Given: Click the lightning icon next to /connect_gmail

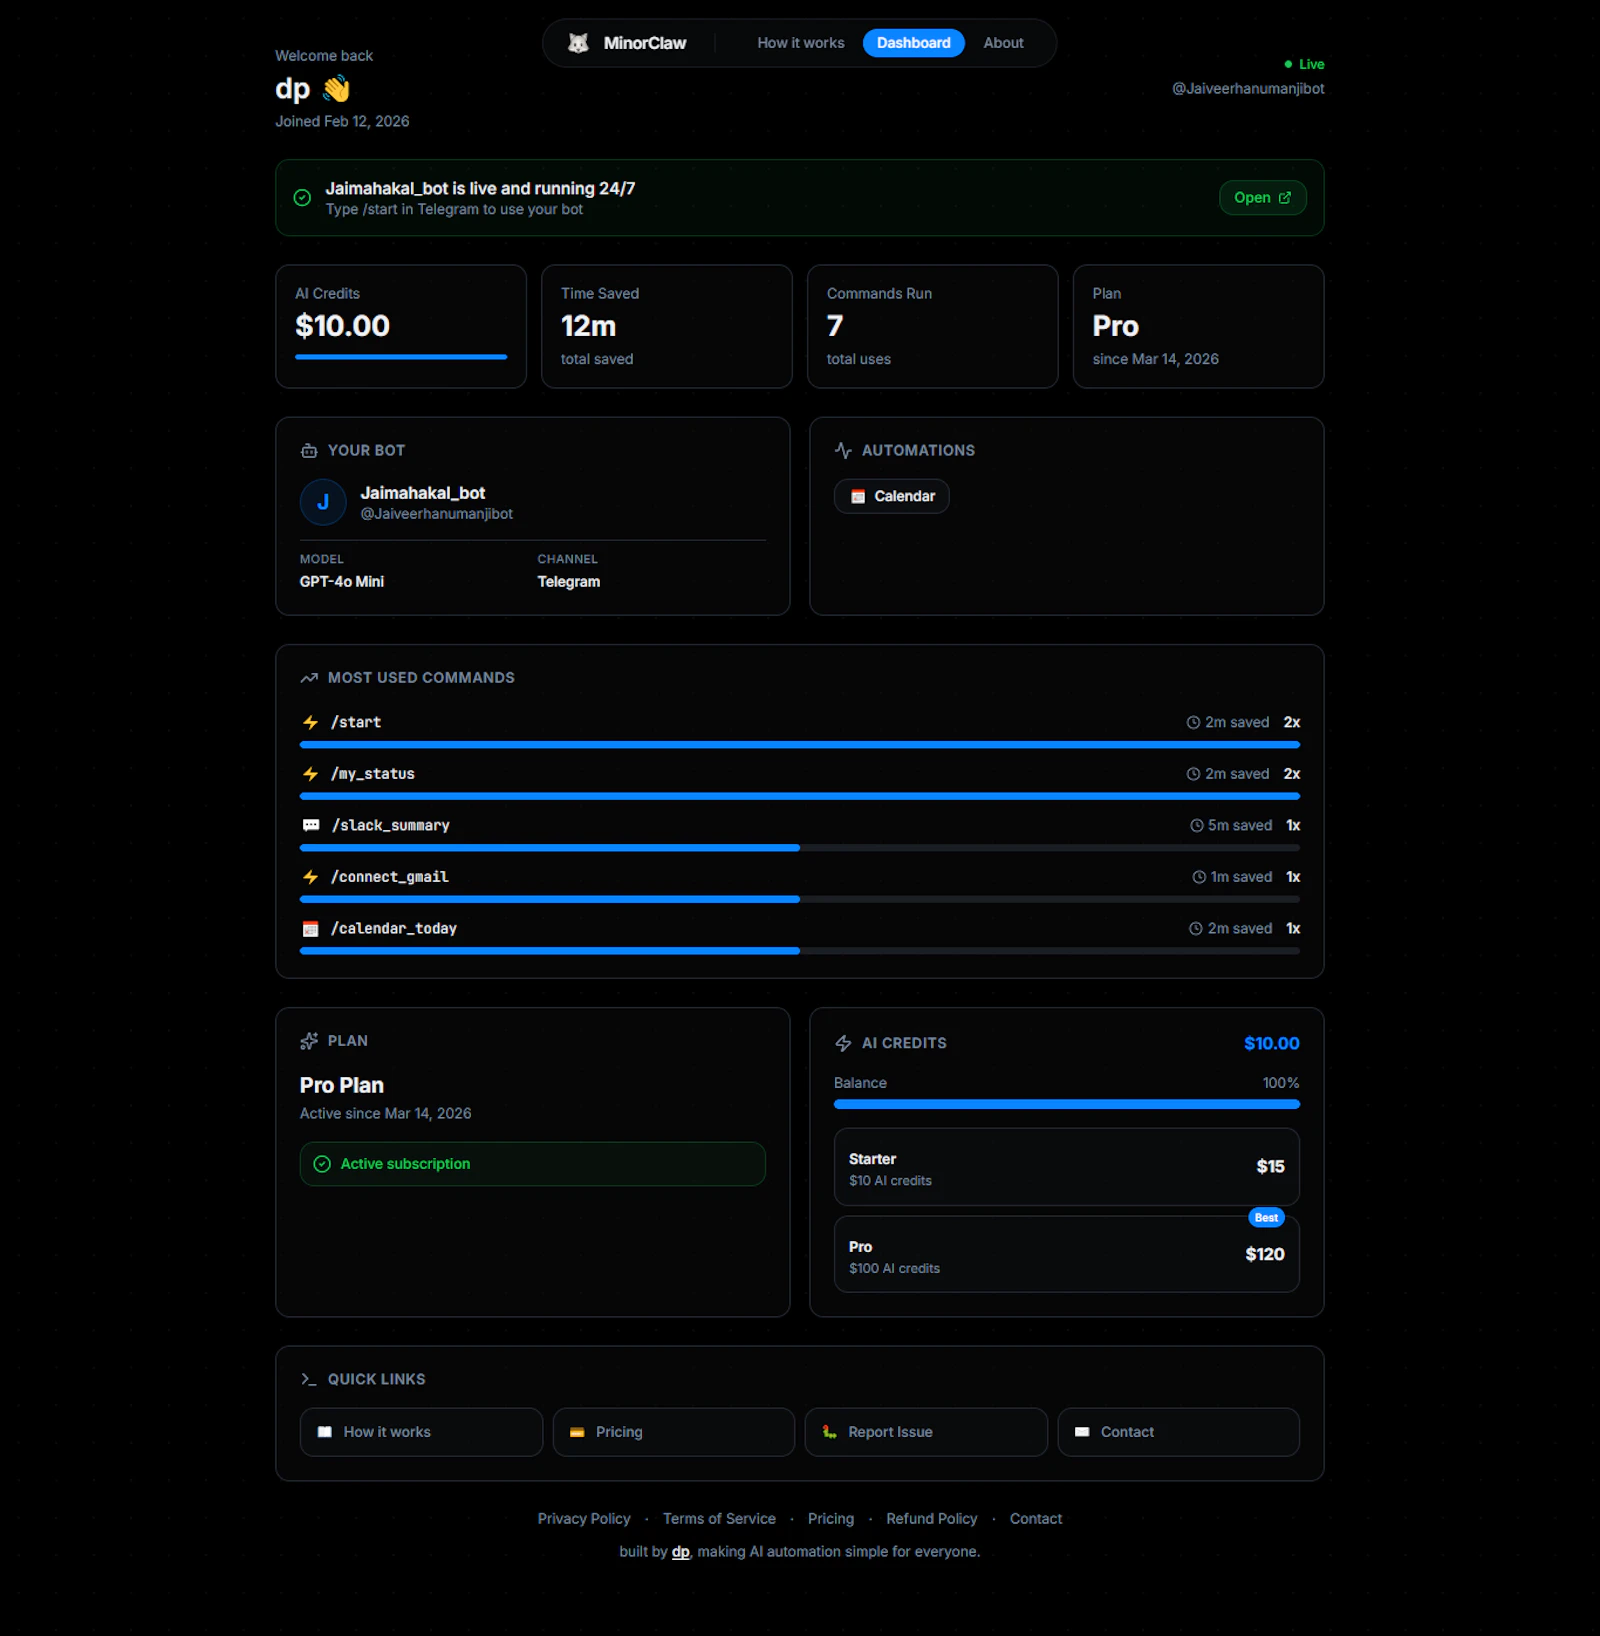Looking at the screenshot, I should (310, 877).
